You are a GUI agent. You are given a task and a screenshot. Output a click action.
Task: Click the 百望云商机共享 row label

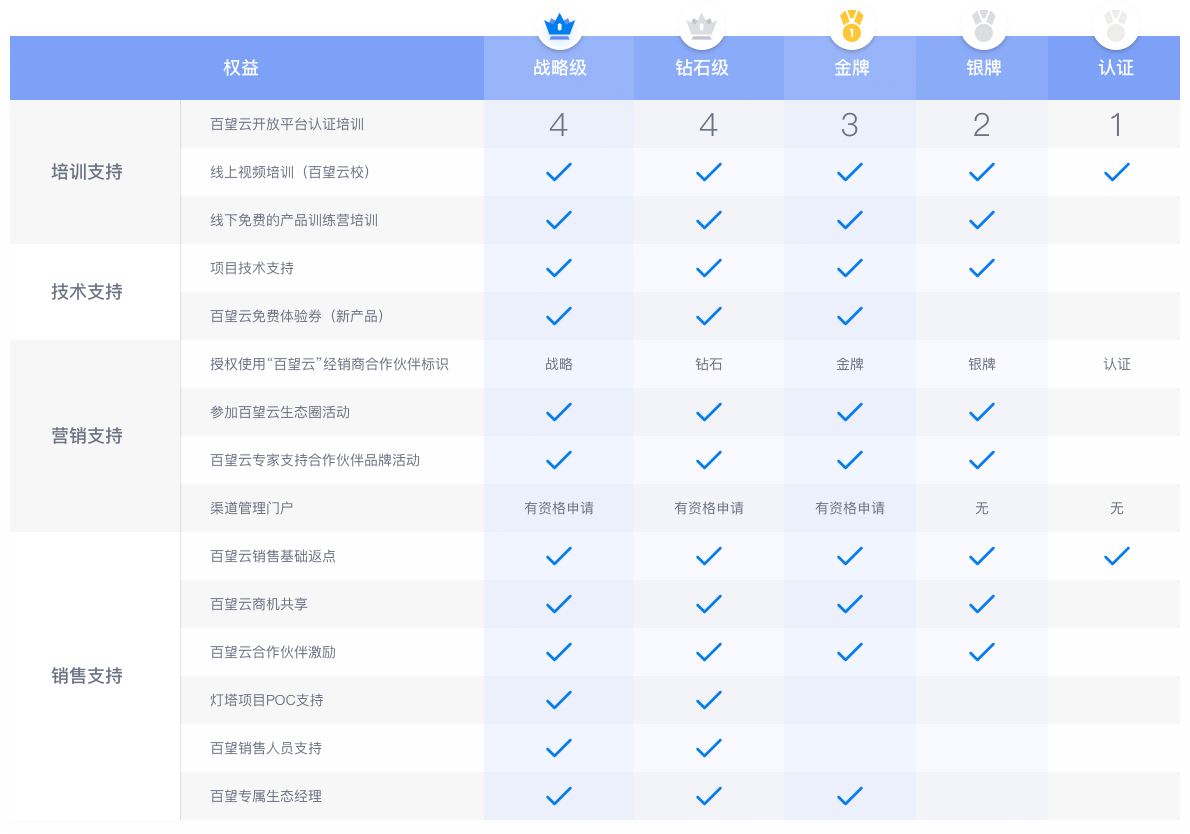click(259, 604)
